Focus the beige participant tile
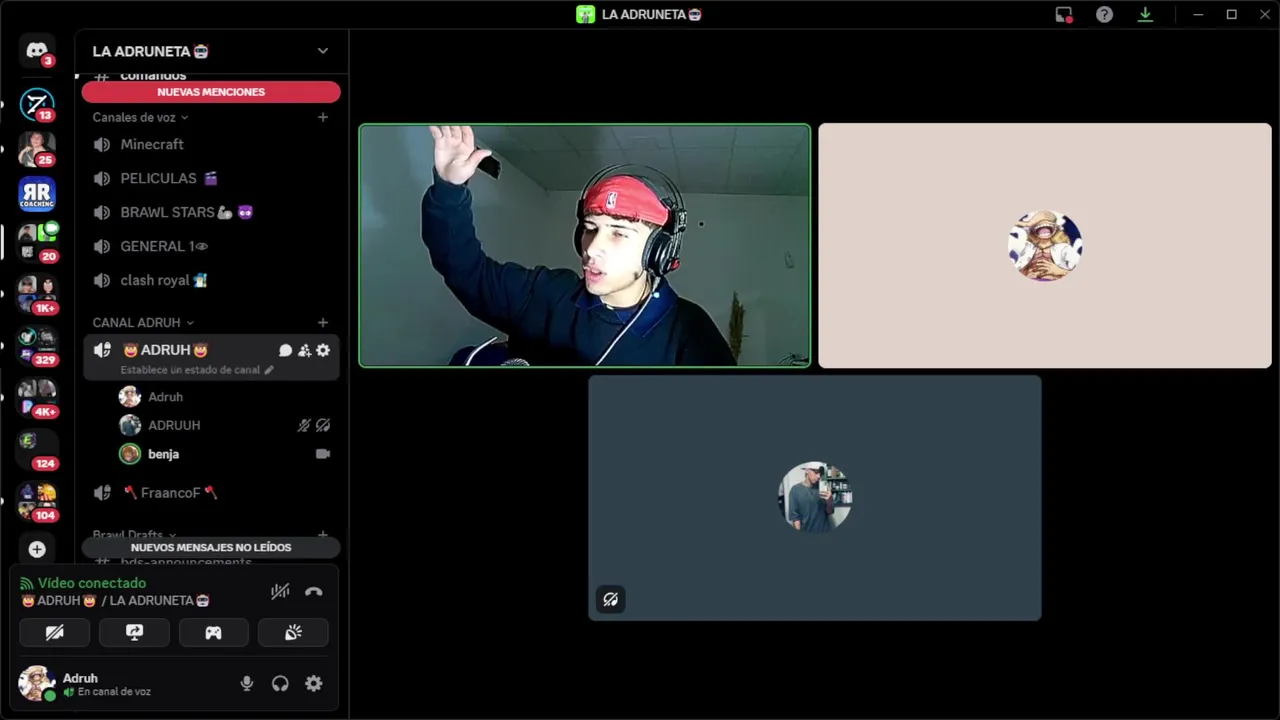The height and width of the screenshot is (720, 1280). tap(1045, 246)
